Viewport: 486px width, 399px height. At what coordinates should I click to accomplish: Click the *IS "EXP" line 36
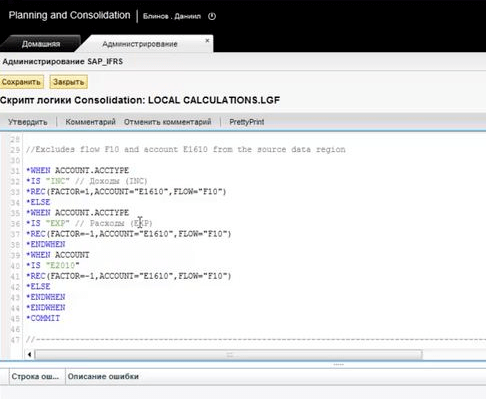click(89, 223)
